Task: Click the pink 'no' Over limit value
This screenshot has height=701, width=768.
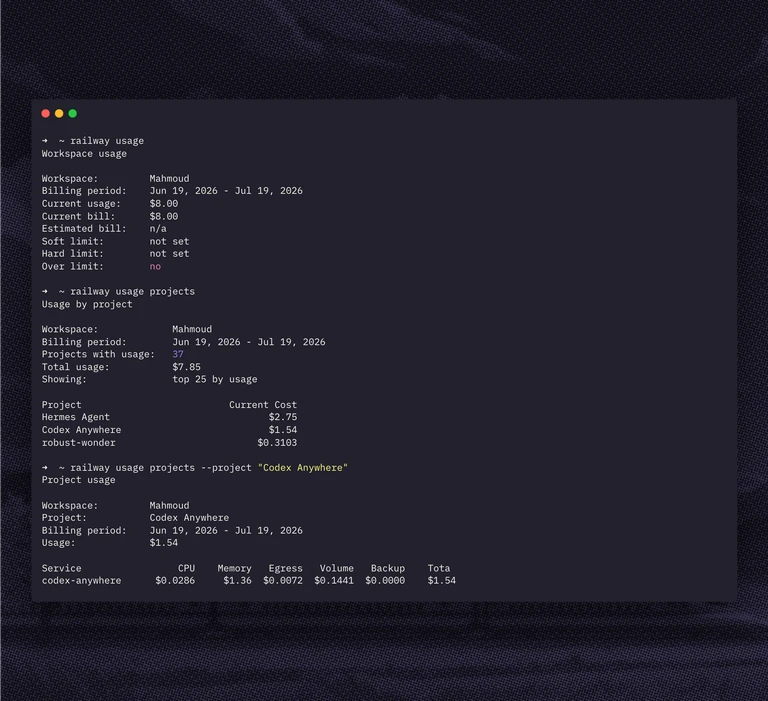Action: [x=155, y=266]
